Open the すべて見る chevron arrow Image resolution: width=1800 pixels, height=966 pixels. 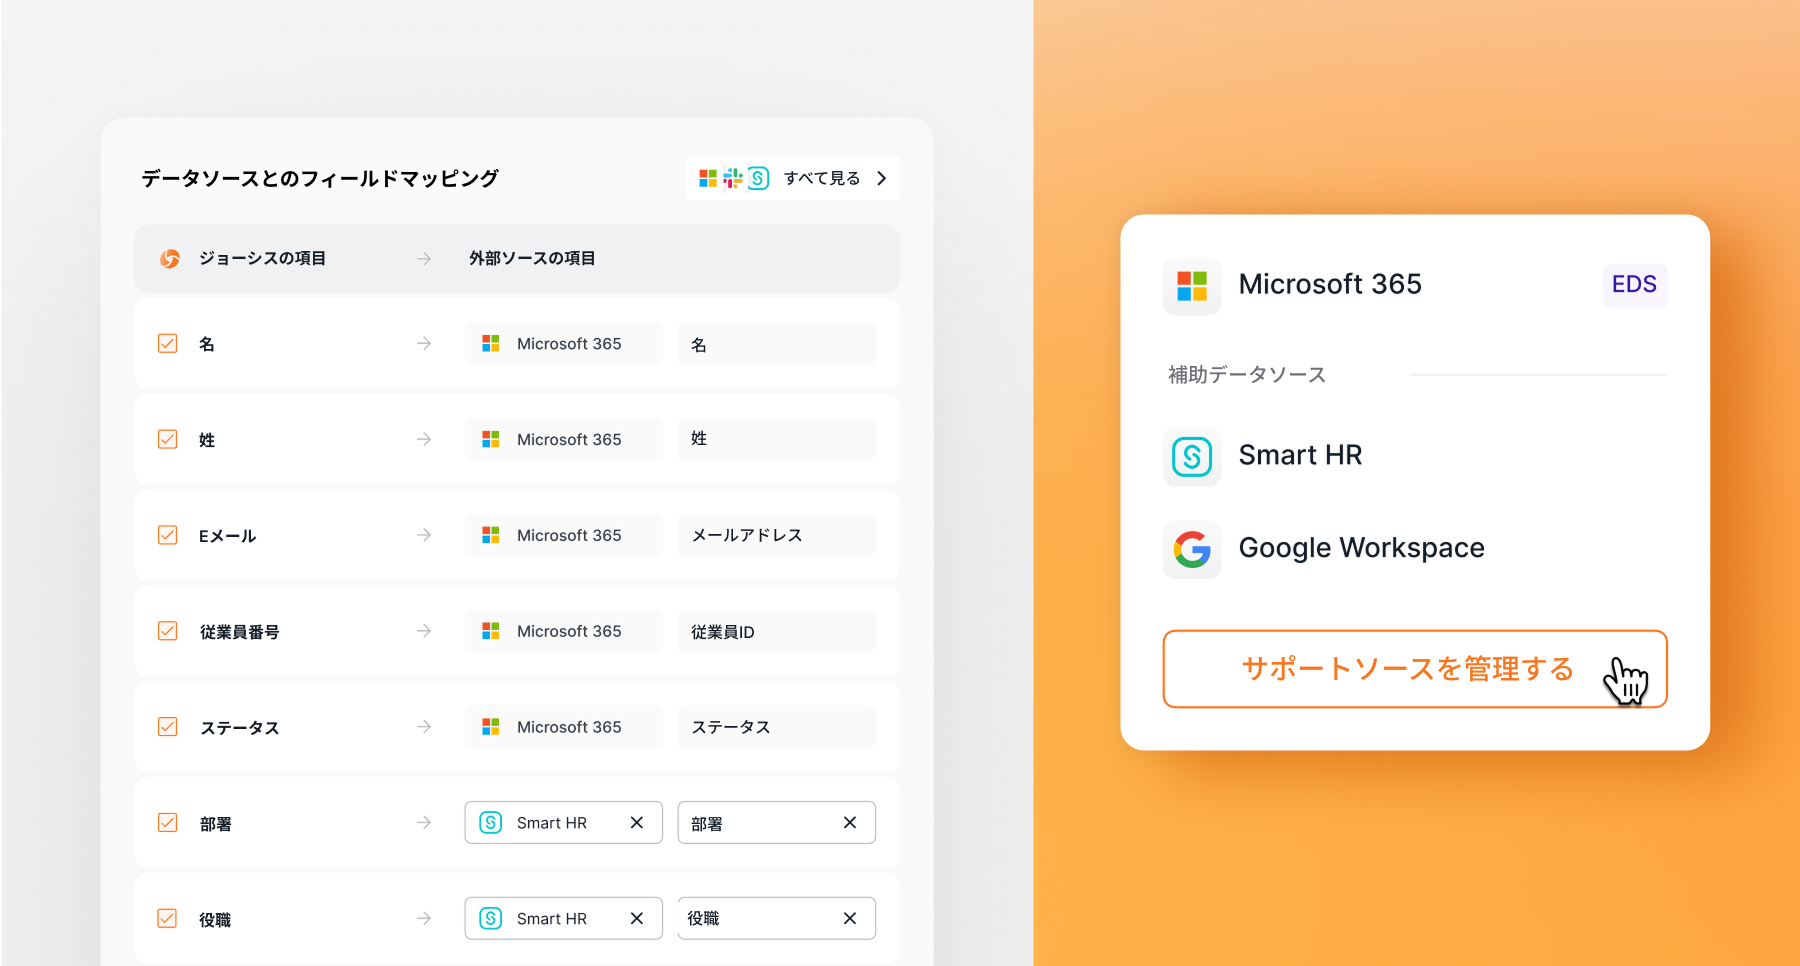(881, 178)
